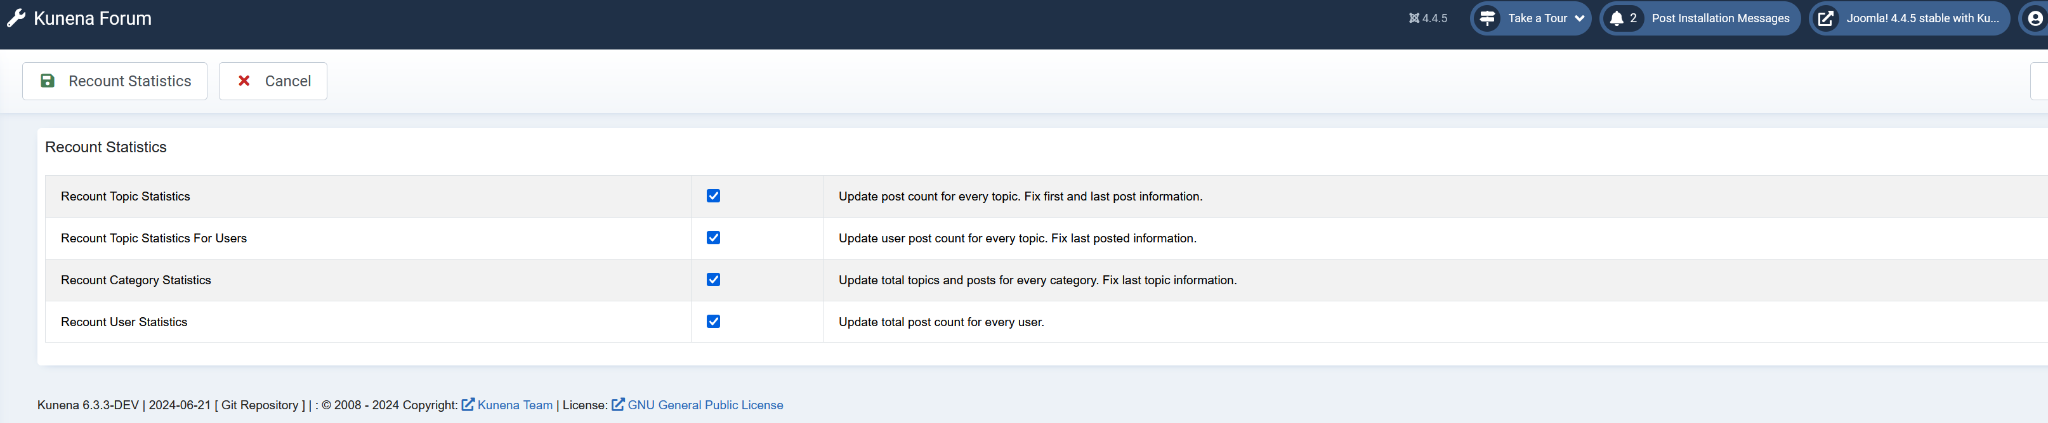Disable Recount Category Statistics checkbox

click(713, 280)
